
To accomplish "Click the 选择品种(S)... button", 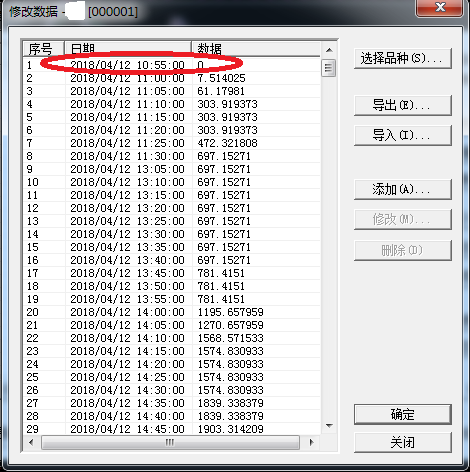I will pos(403,59).
